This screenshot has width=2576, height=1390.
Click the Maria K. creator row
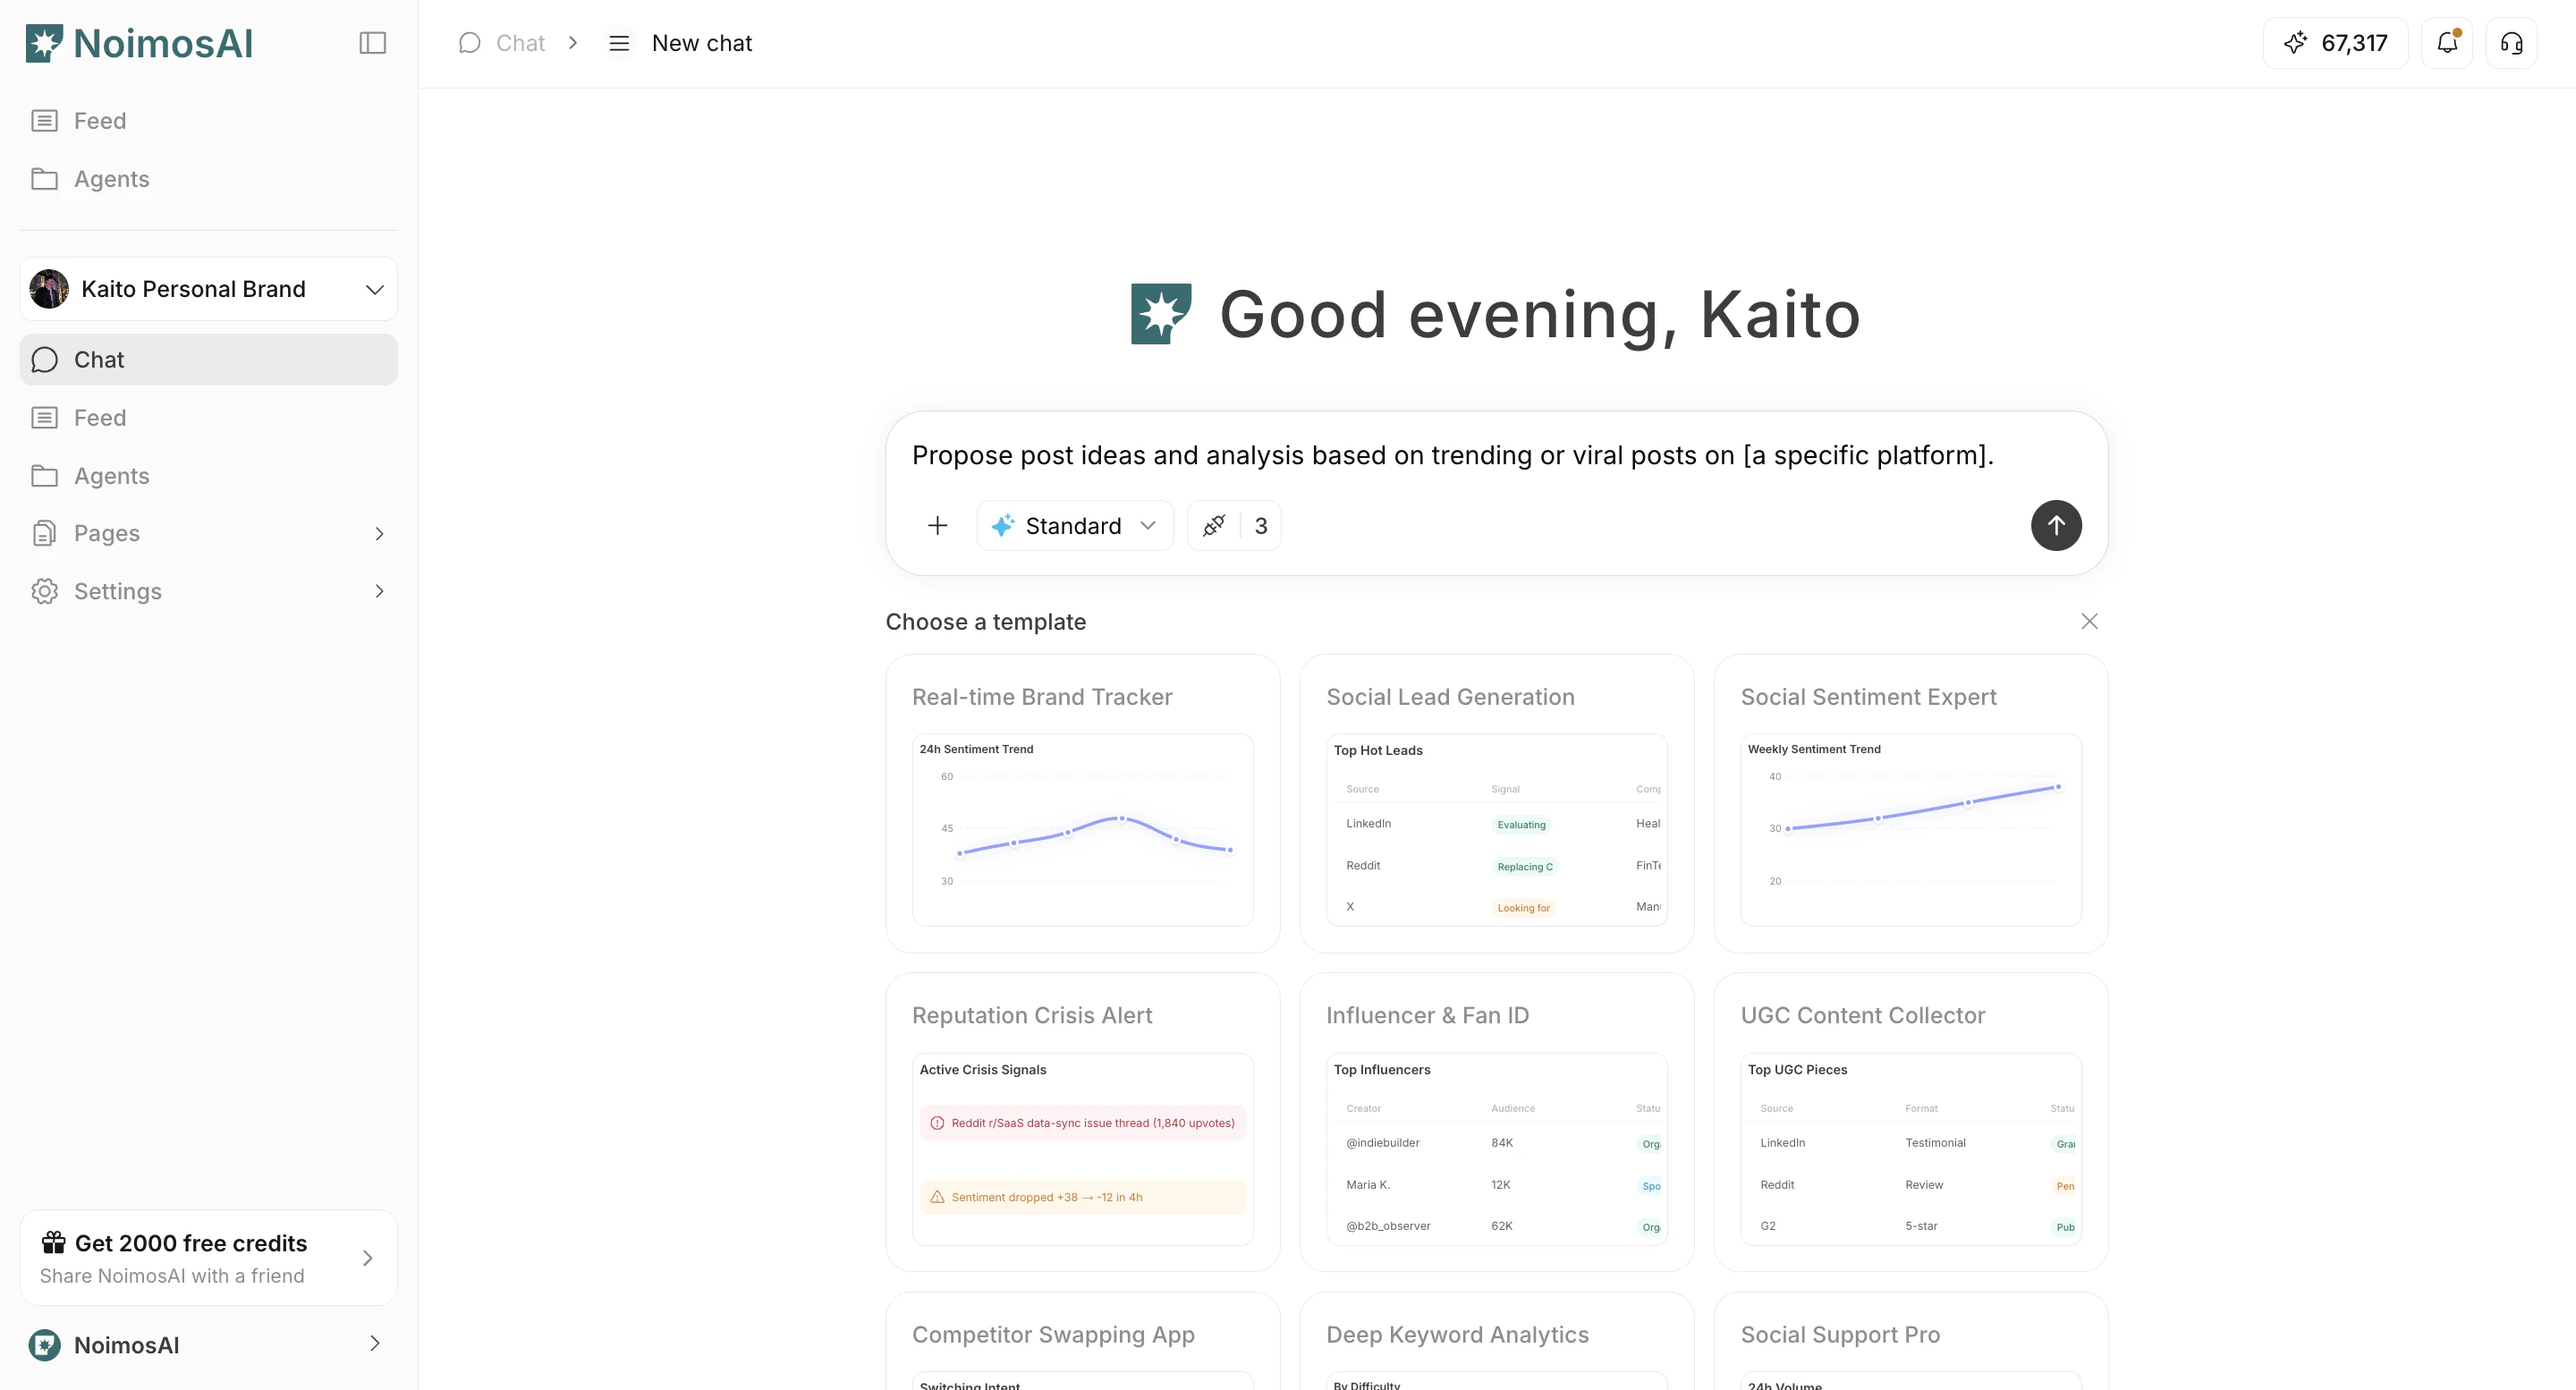click(x=1497, y=1185)
